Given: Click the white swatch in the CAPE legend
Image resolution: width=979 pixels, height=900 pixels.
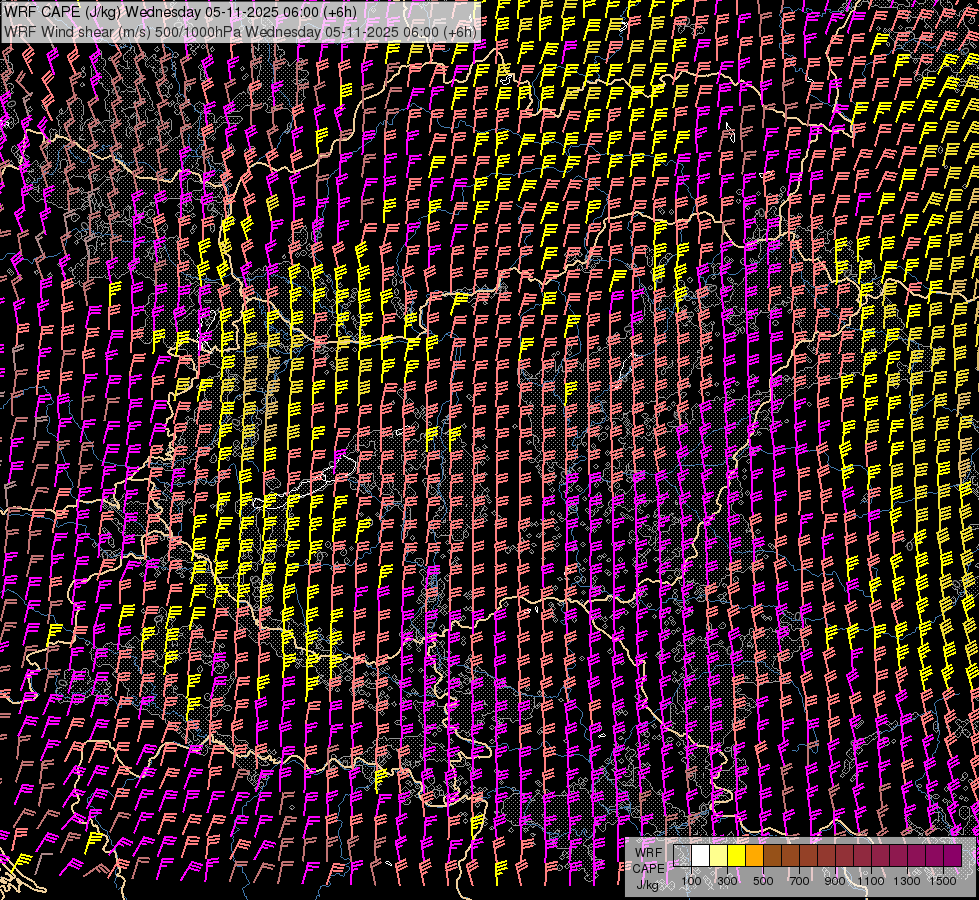Looking at the screenshot, I should 700,856.
